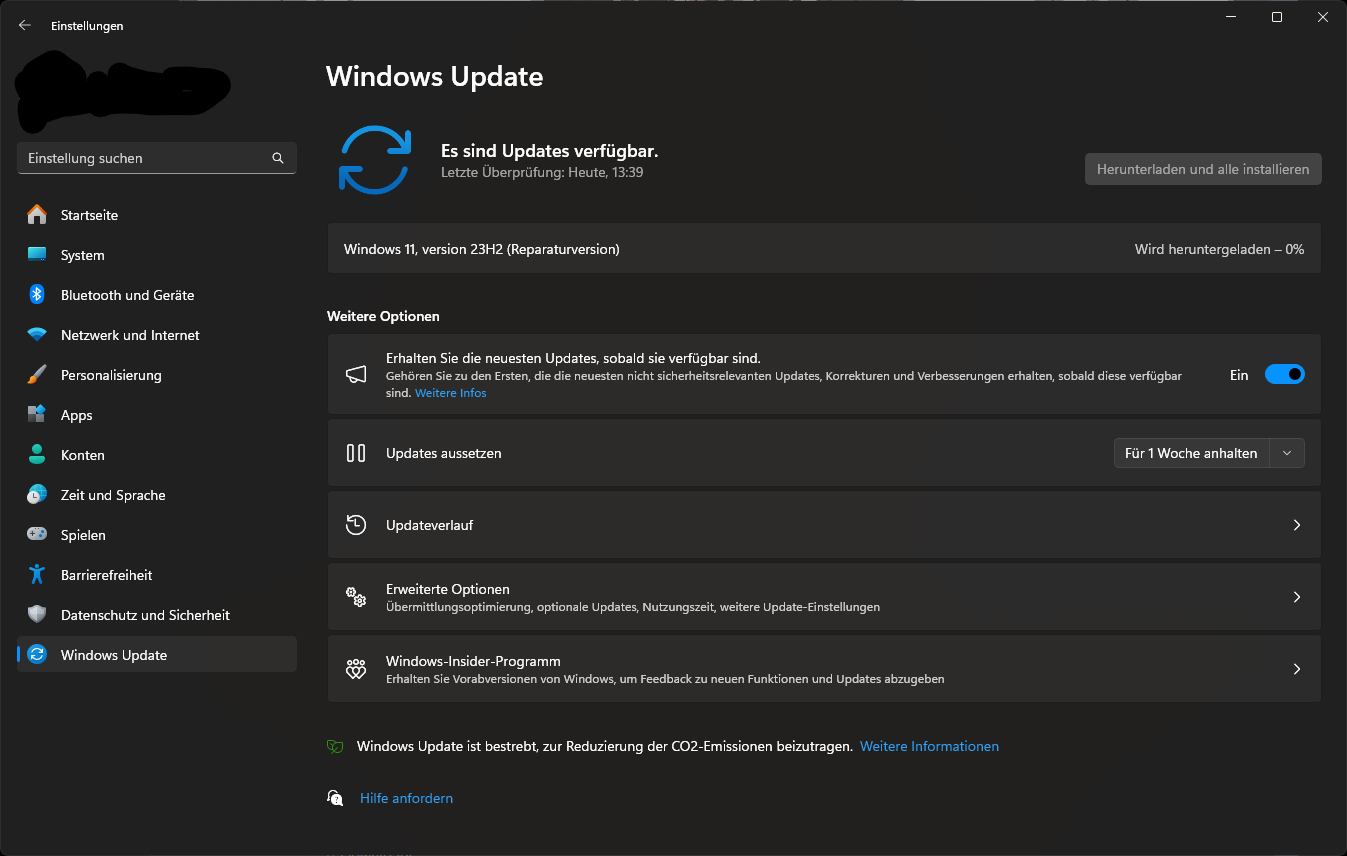
Task: Click the pause icon beside Updates aussetzen
Action: pos(356,453)
